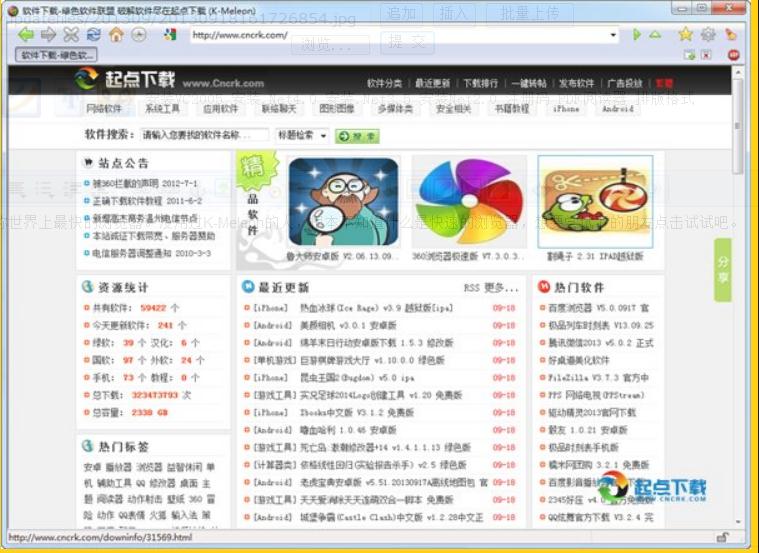This screenshot has width=759, height=553.
Task: Click the green Go arrow beside the address bar
Action: [x=637, y=34]
